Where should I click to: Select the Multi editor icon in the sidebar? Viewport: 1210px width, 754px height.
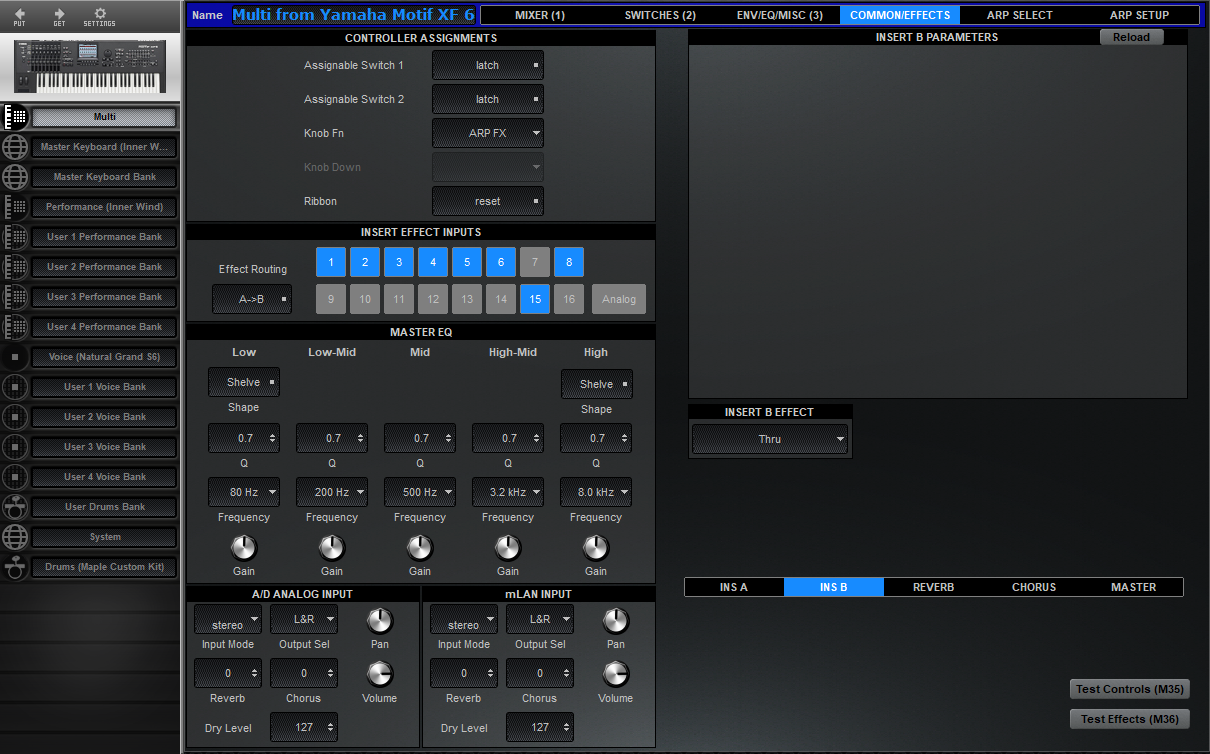(x=15, y=117)
